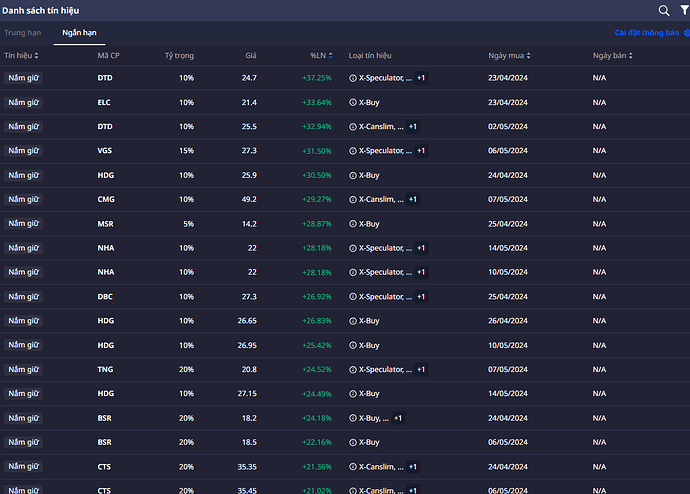Select stock code MSR in the table

click(105, 224)
